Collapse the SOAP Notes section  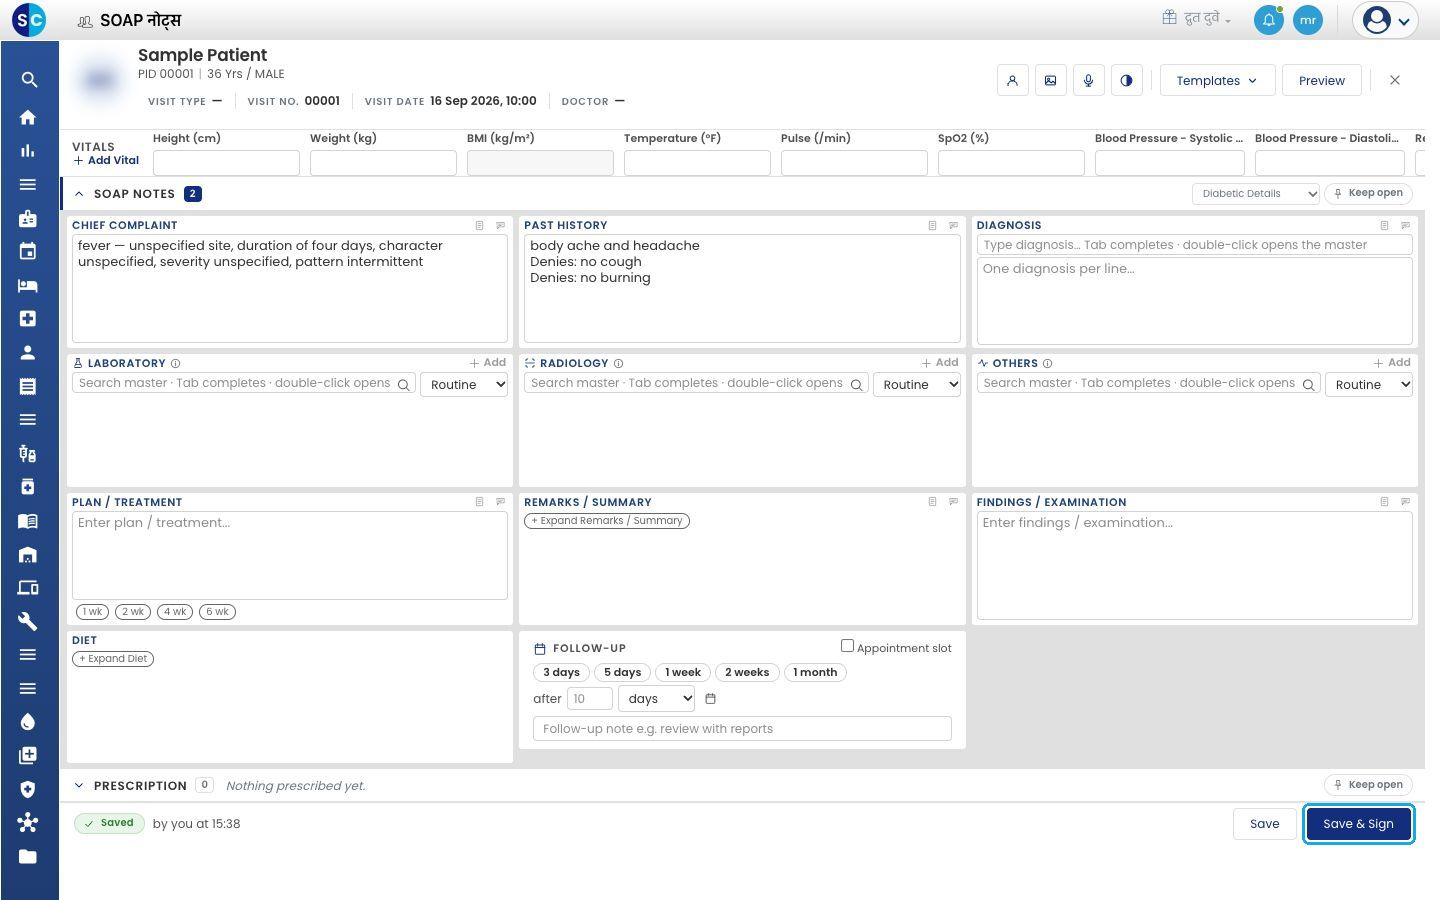click(x=79, y=194)
